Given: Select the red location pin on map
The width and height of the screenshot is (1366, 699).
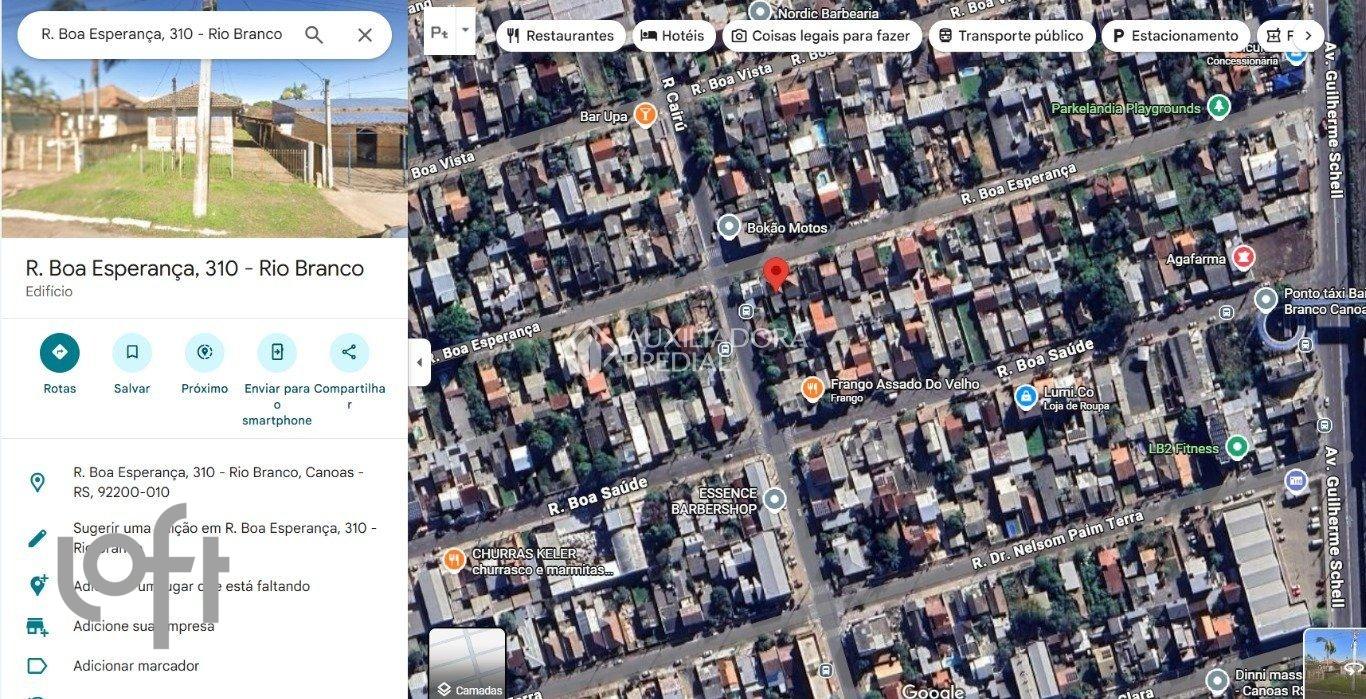Looking at the screenshot, I should (x=775, y=274).
